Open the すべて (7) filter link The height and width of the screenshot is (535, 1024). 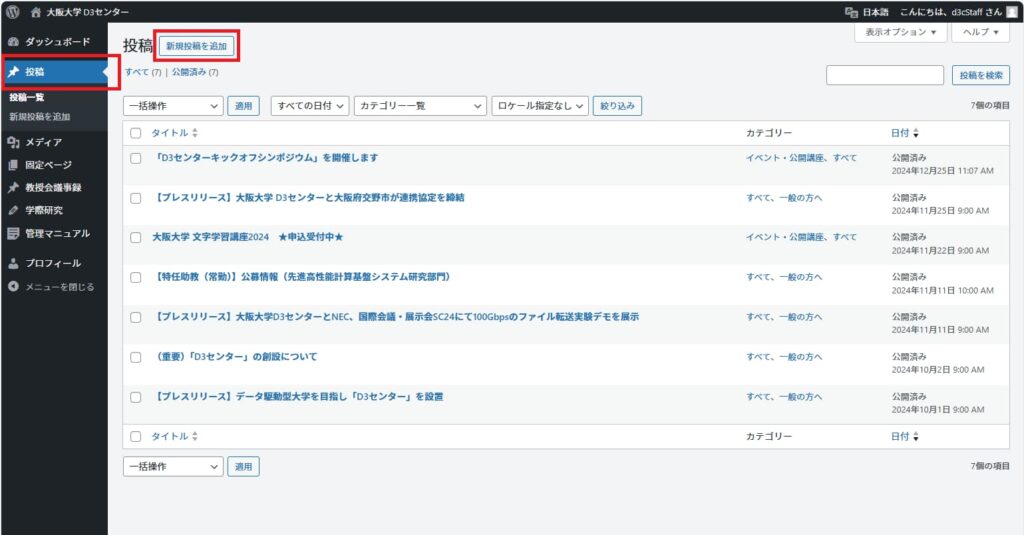tap(143, 73)
